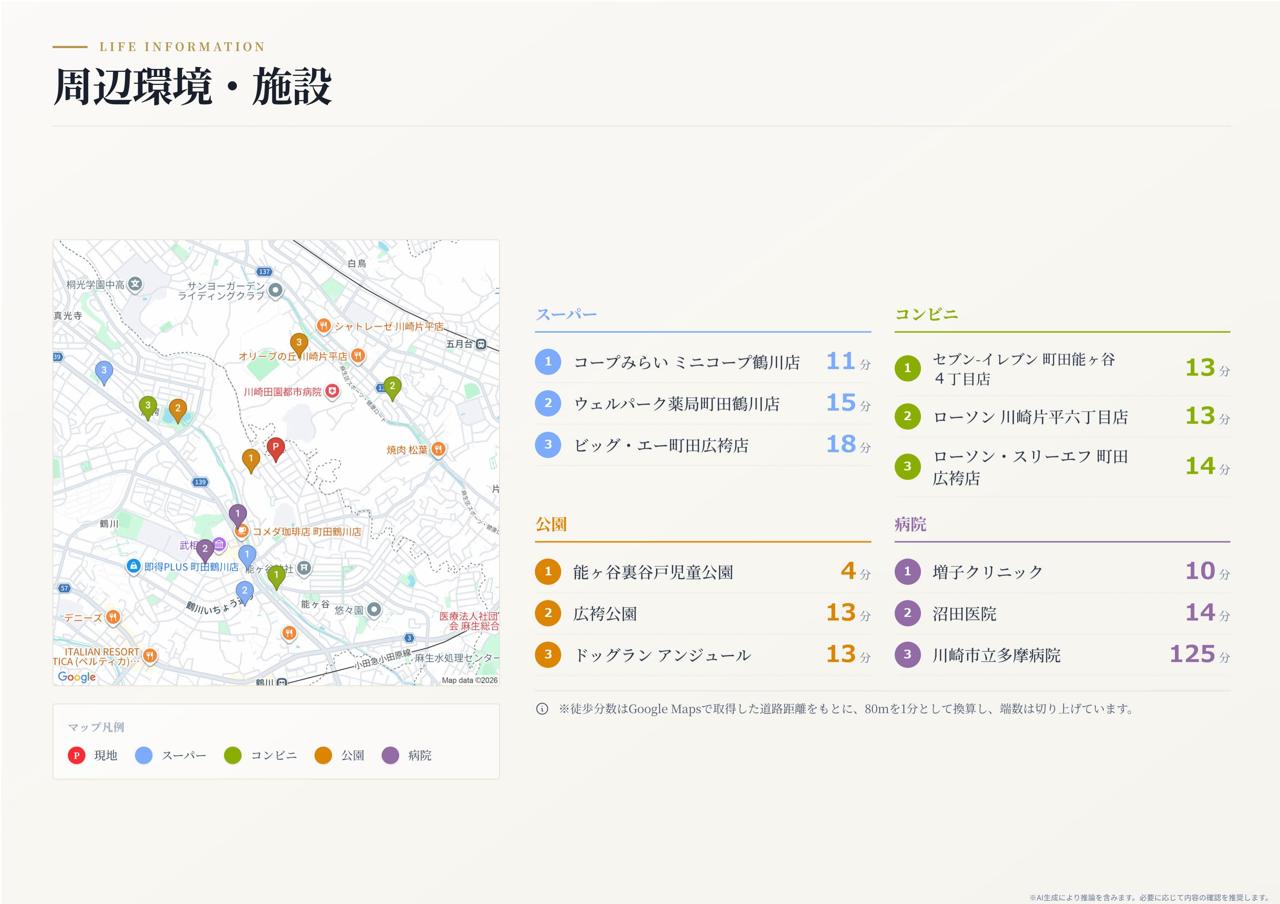The height and width of the screenshot is (904, 1280).
Task: Click badge 1 beside コープみらい ミニコープ鶴川店
Action: tap(548, 362)
